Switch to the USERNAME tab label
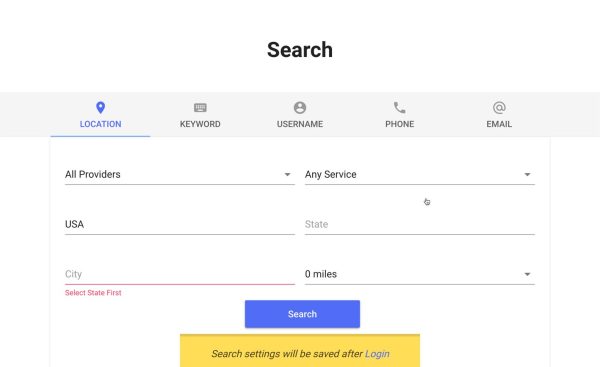600x367 pixels. click(300, 124)
